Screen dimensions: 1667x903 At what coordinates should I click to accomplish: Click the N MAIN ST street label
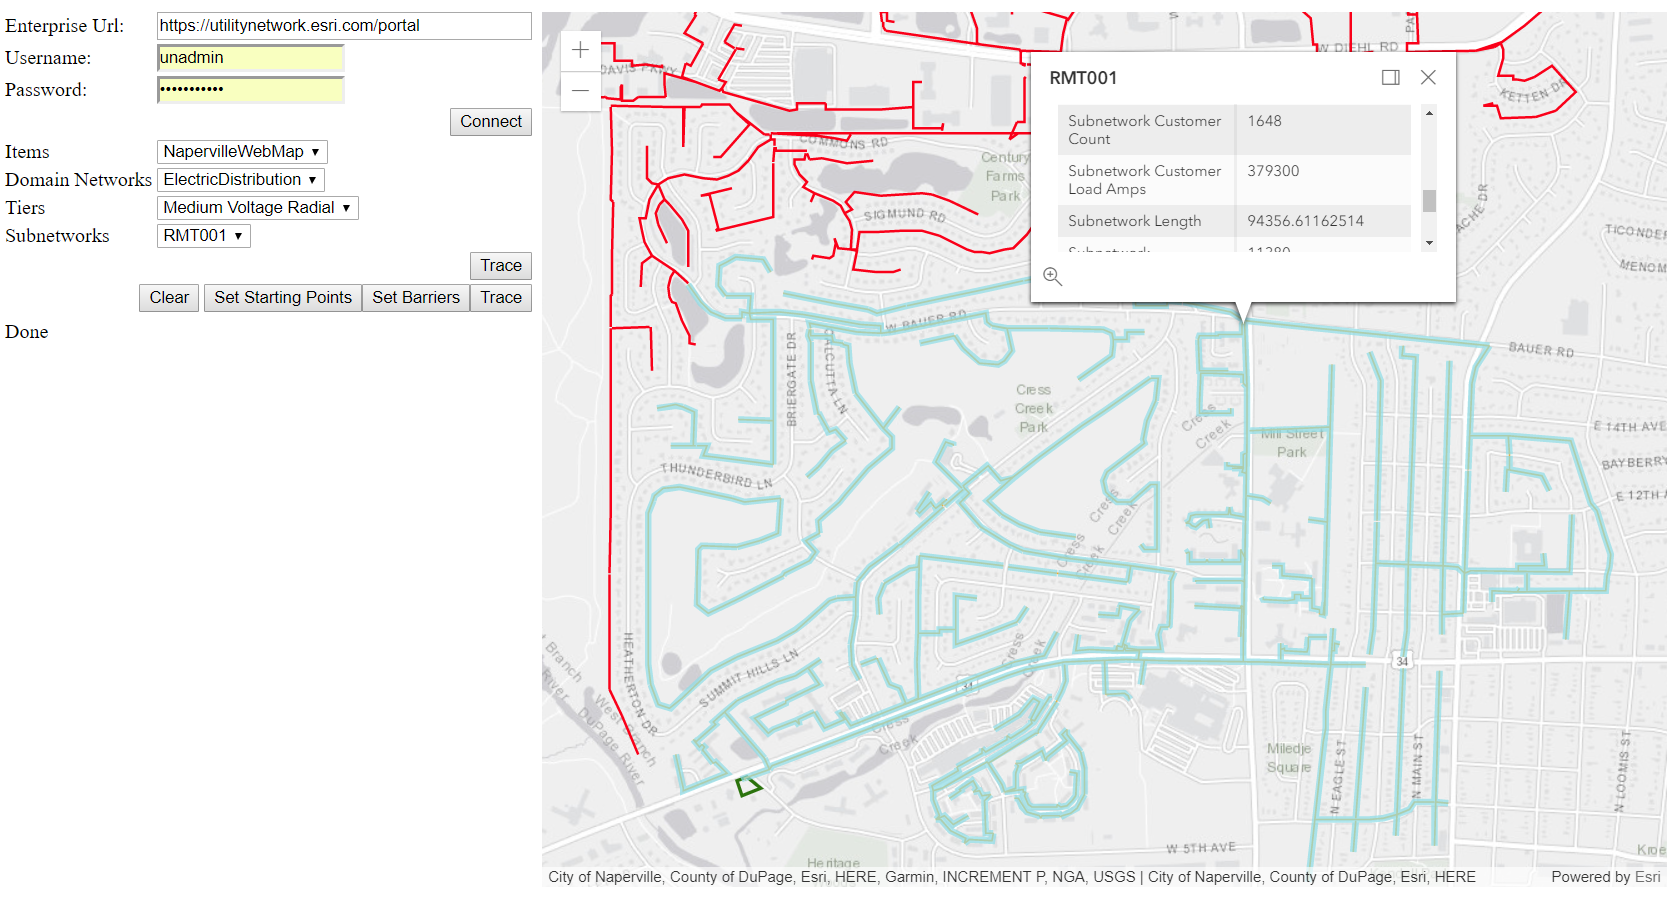[x=1417, y=766]
